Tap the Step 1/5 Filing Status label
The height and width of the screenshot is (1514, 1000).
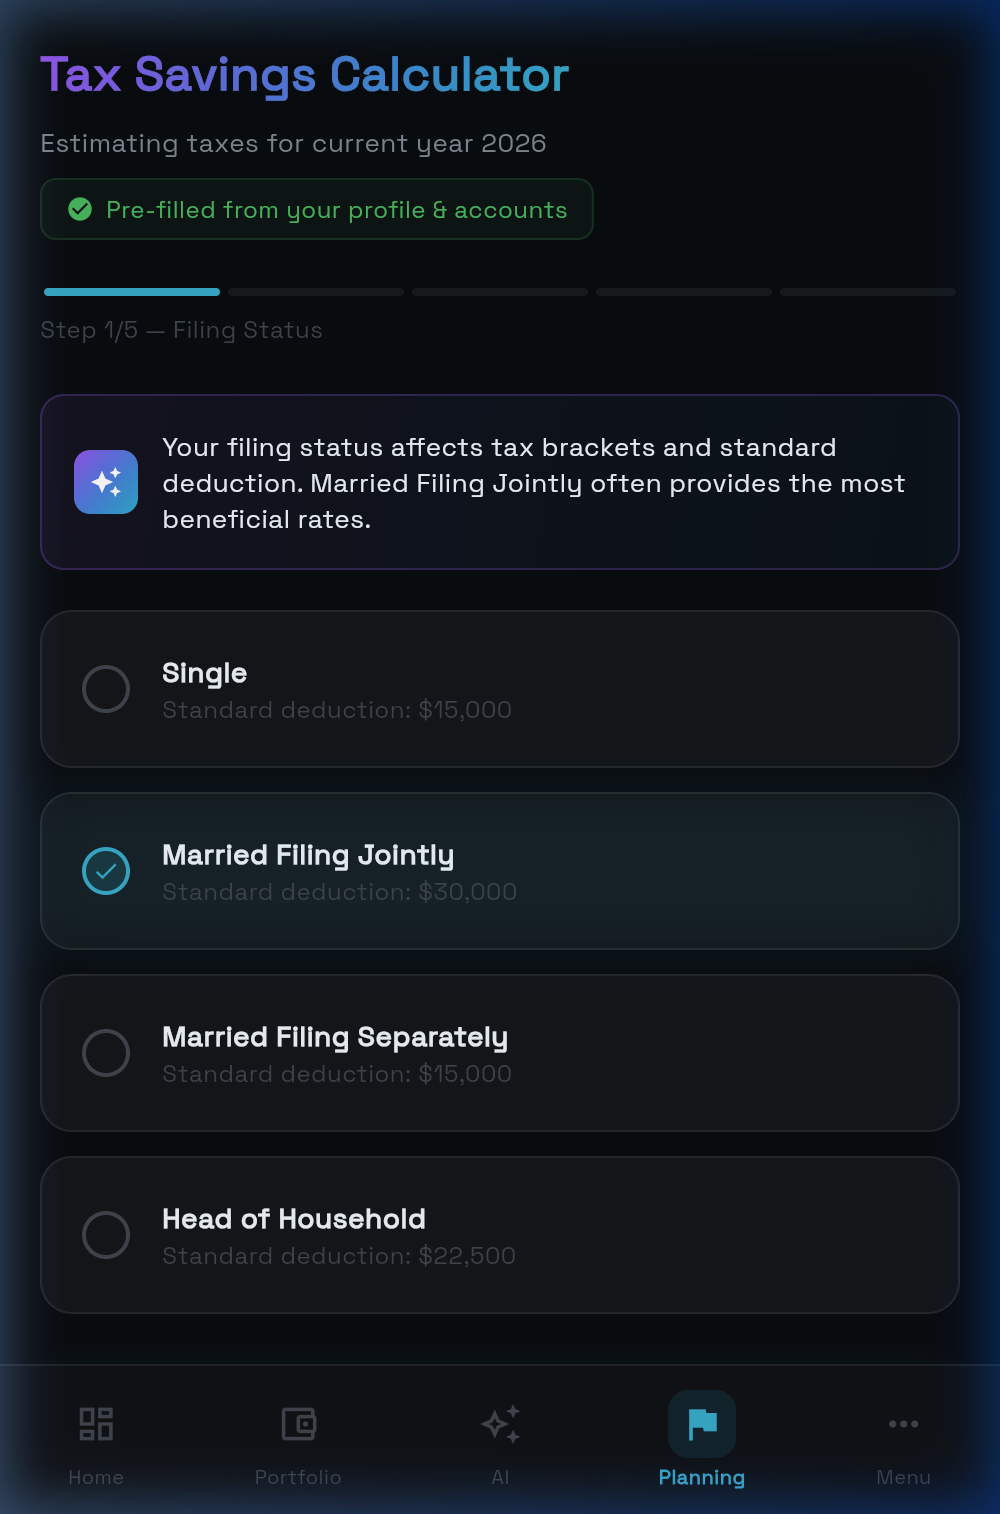coord(181,330)
